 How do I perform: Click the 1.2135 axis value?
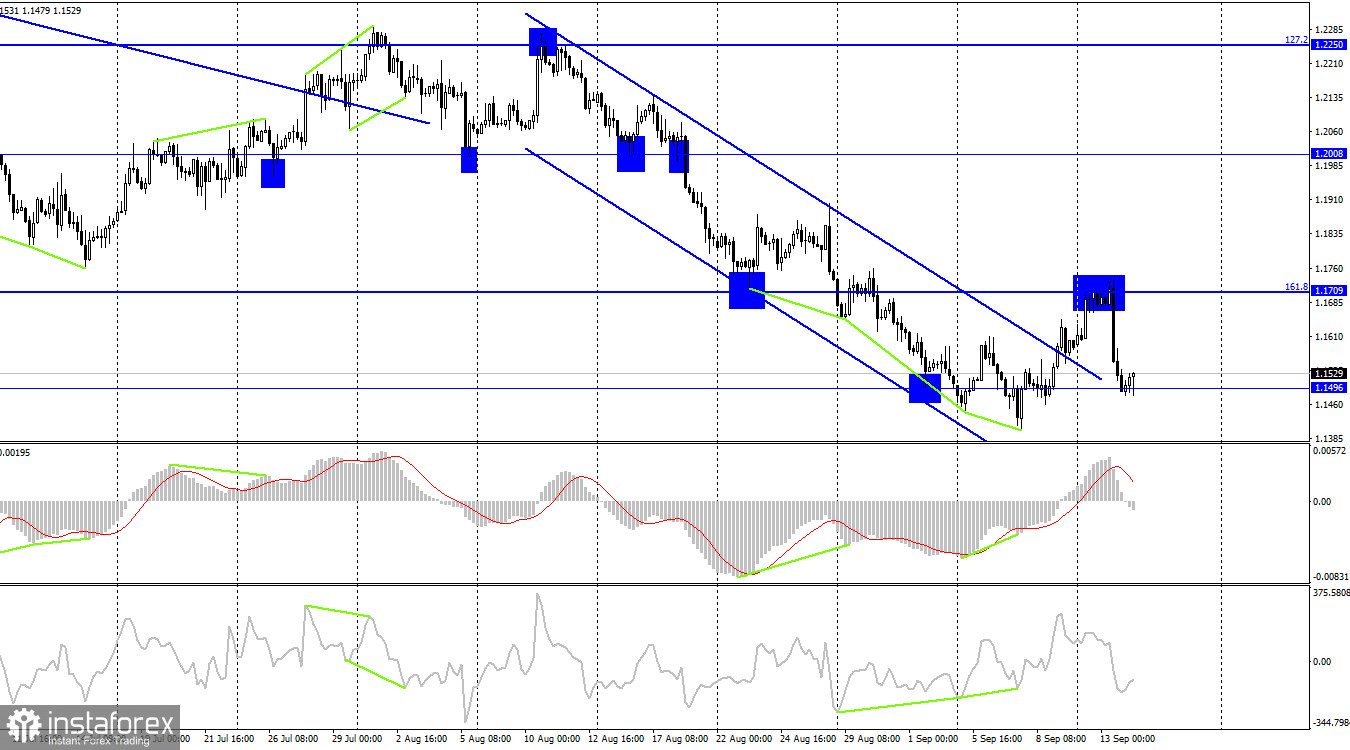point(1330,98)
